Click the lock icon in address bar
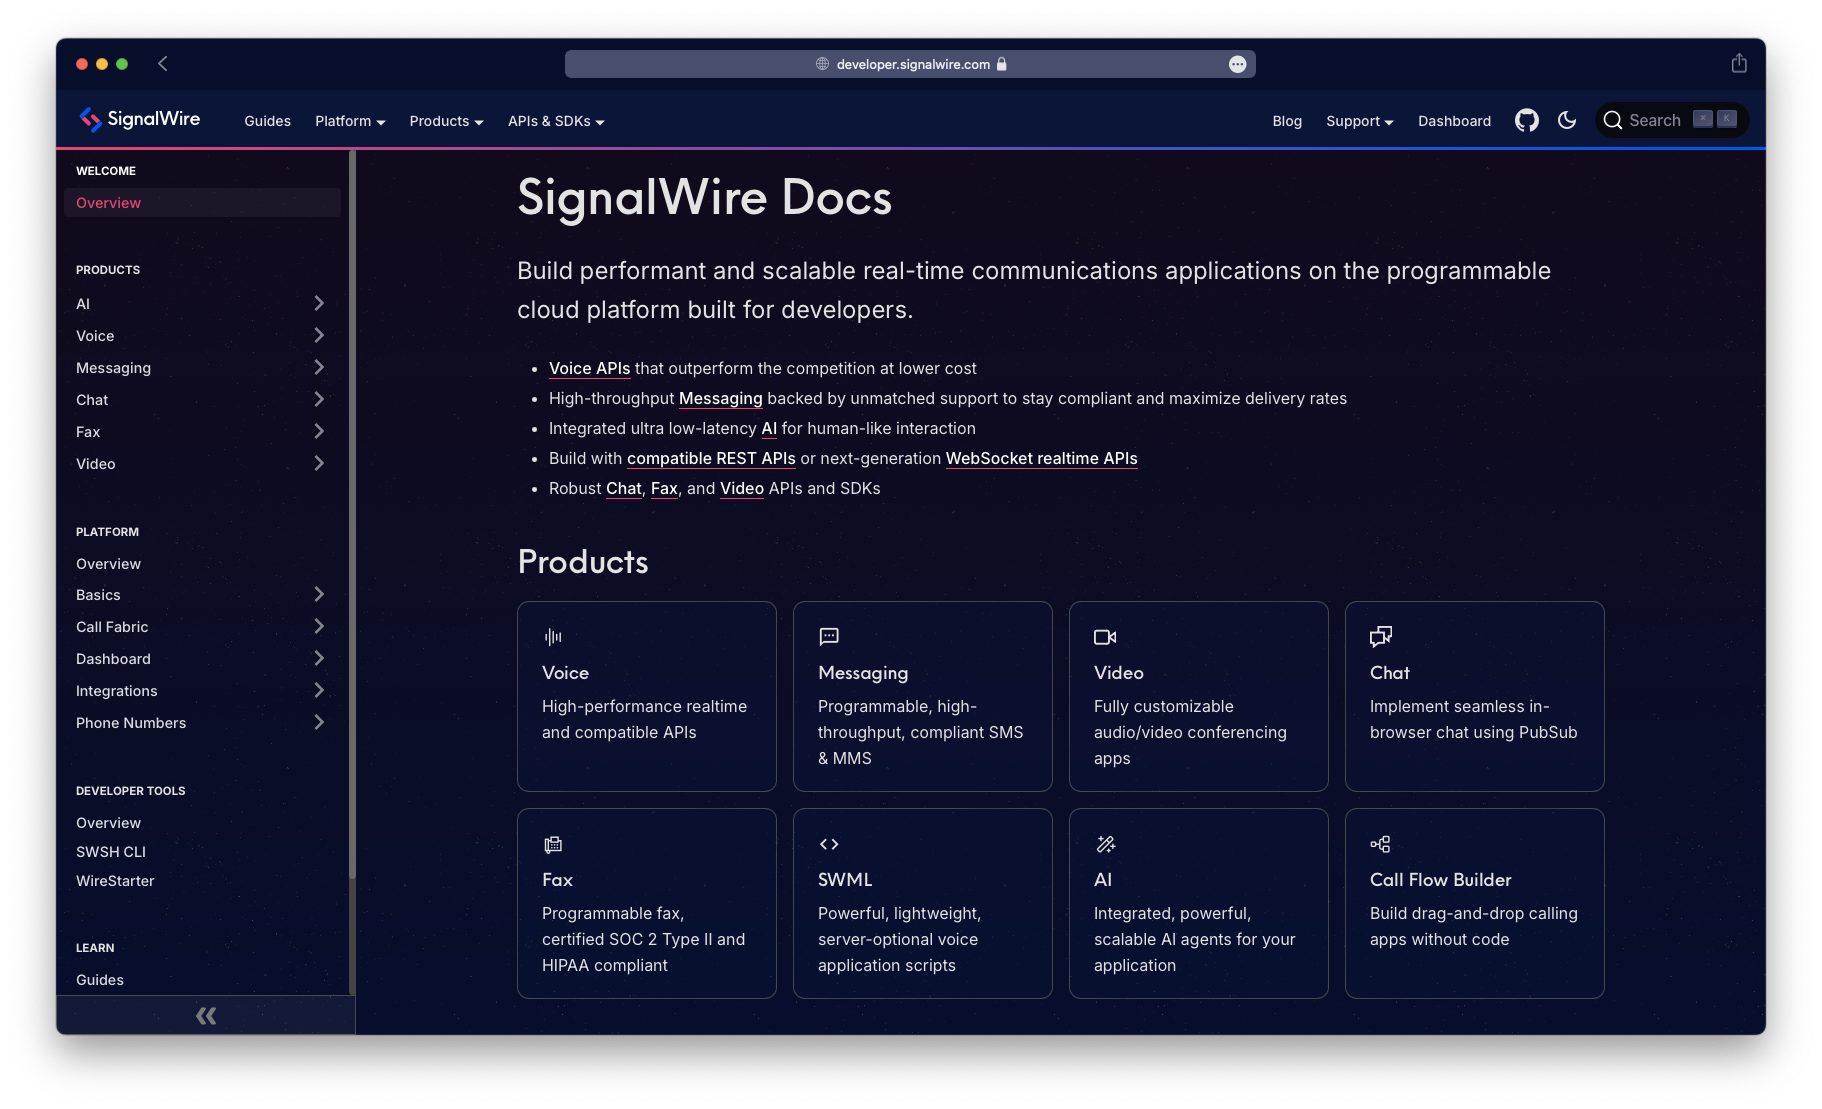The width and height of the screenshot is (1822, 1109). pos(1001,64)
